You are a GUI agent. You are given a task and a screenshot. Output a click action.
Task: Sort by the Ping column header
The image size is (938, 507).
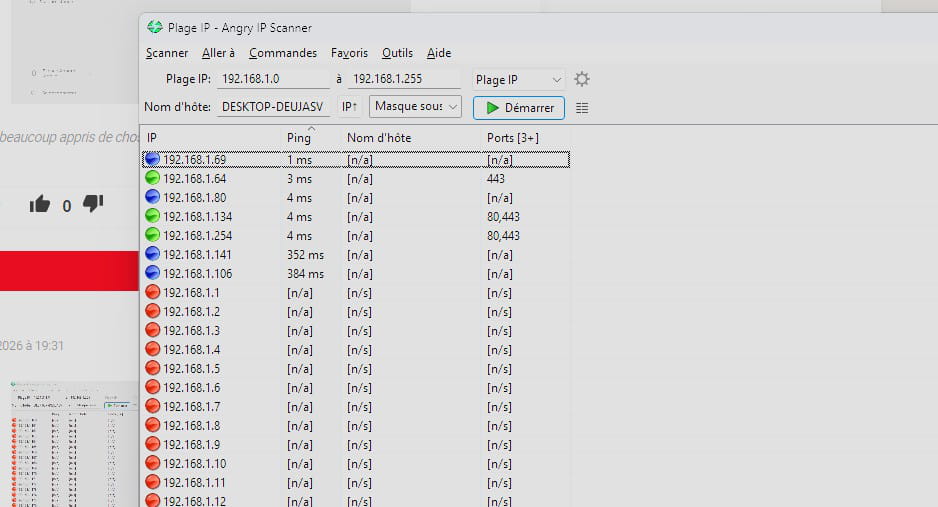(299, 137)
